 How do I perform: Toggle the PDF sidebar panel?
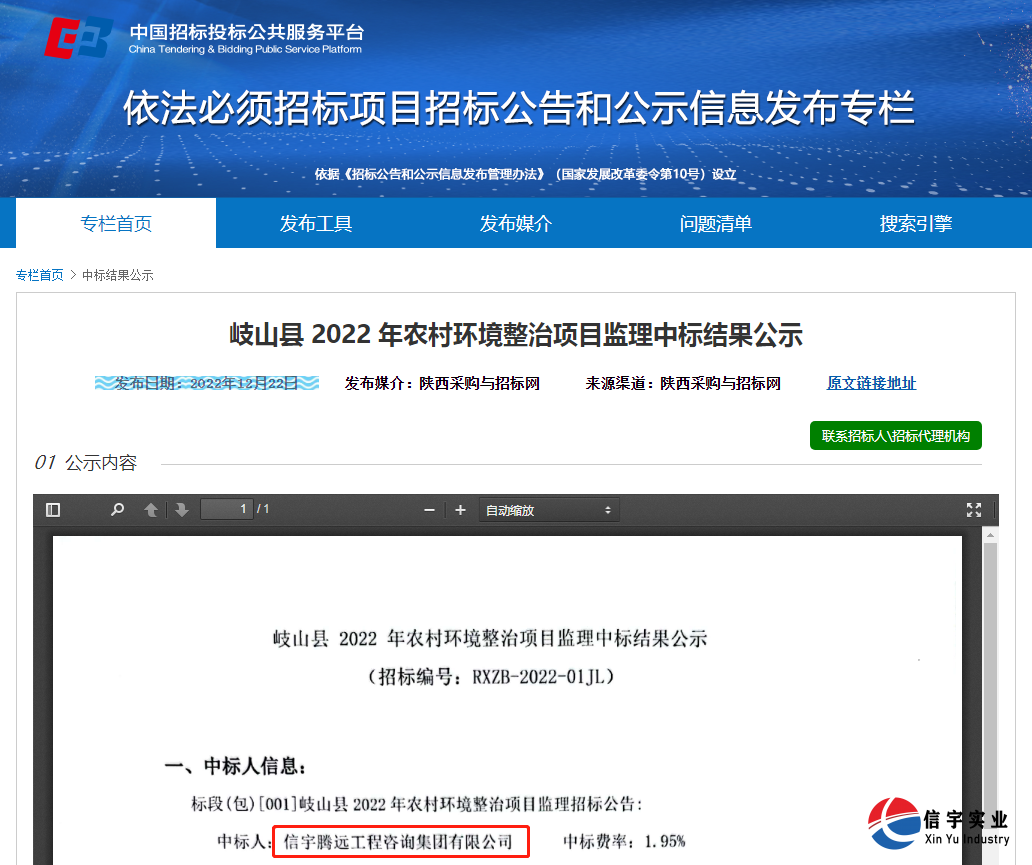tap(52, 509)
